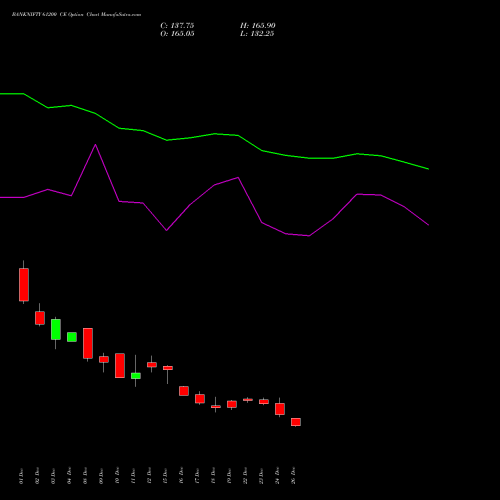
Task: Click the 15 Dec date axis label
Action: coord(165,476)
